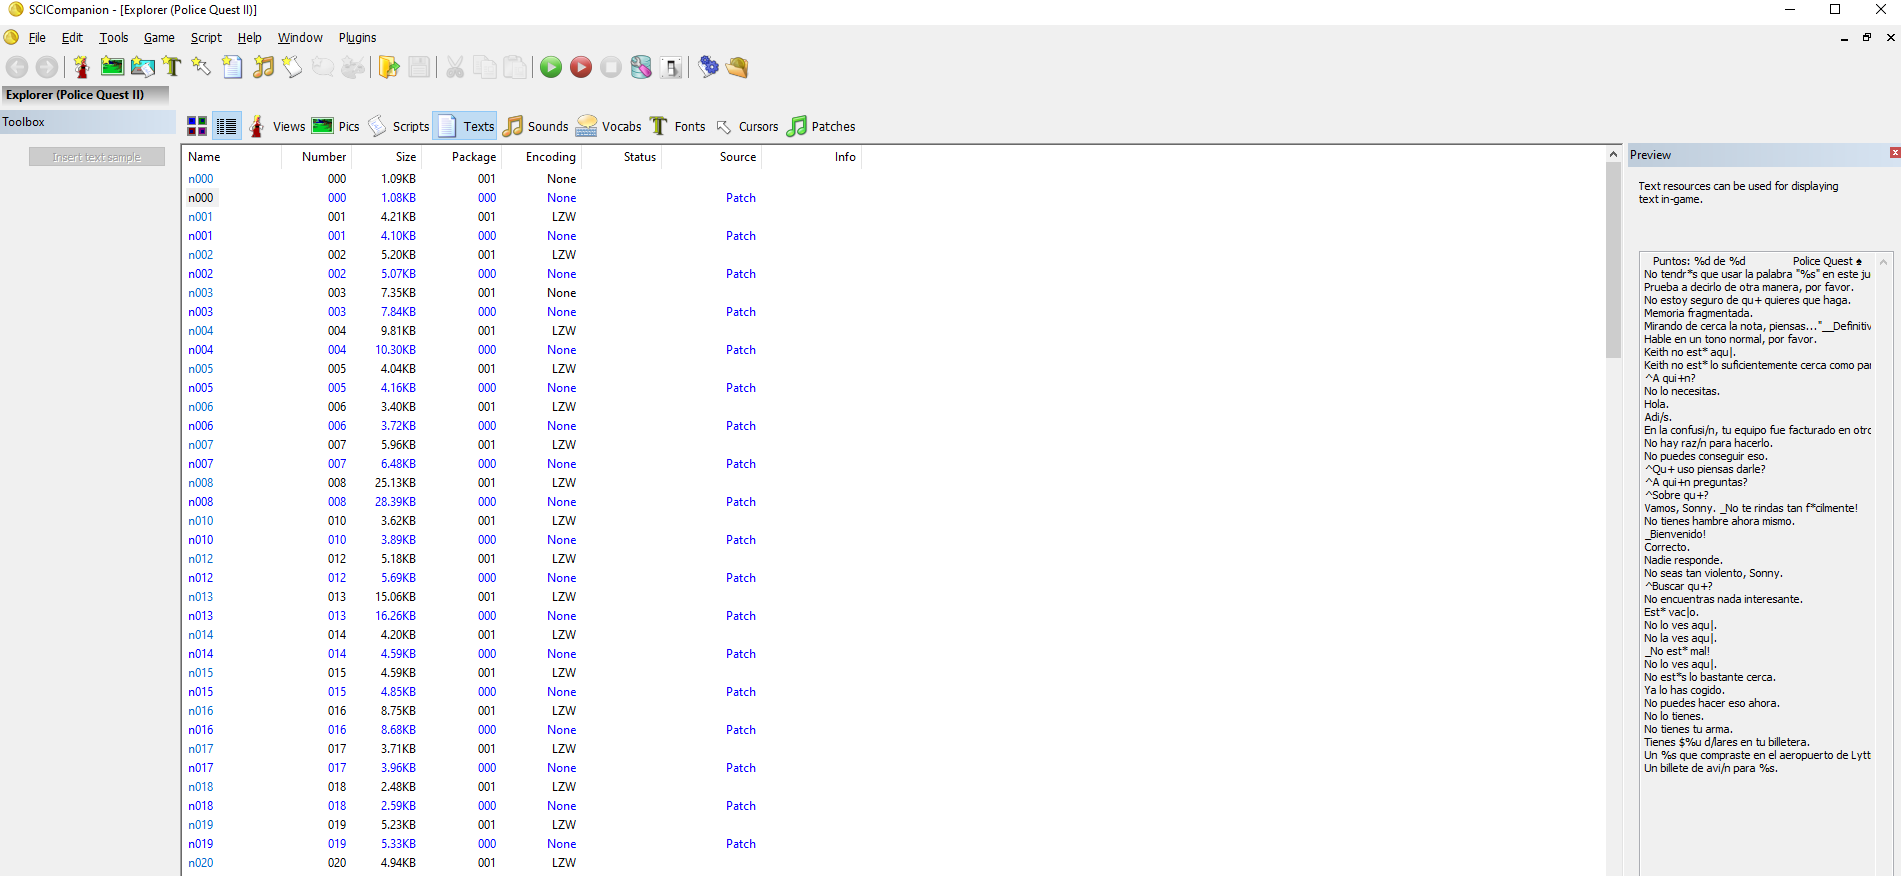Click 'Hola.' line in the Preview text
1901x876 pixels.
(x=1656, y=404)
